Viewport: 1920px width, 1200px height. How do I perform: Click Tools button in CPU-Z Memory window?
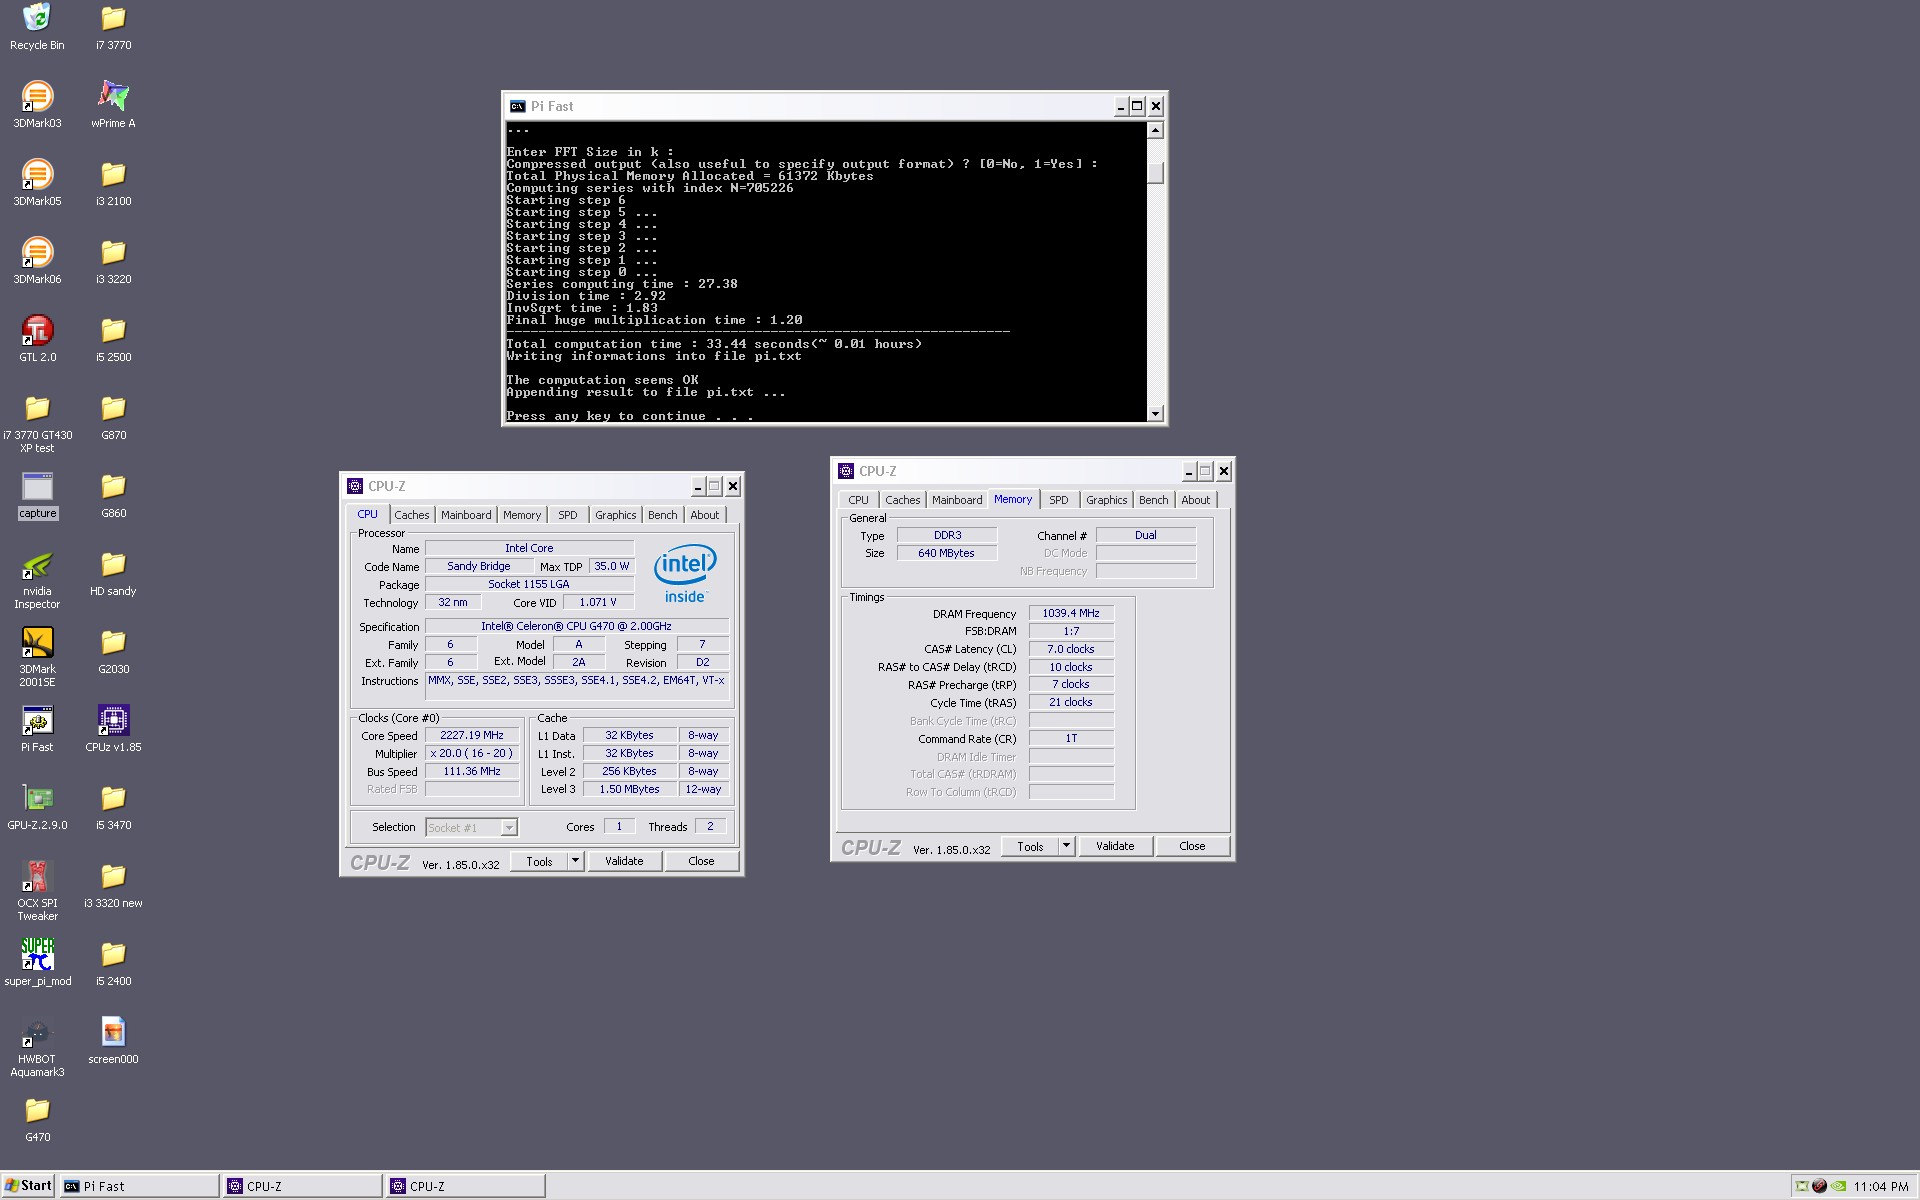click(x=1030, y=846)
